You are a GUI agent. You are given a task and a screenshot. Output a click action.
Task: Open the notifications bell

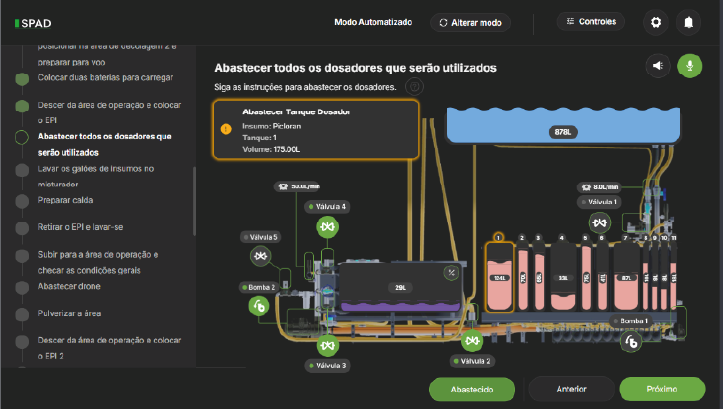point(688,22)
